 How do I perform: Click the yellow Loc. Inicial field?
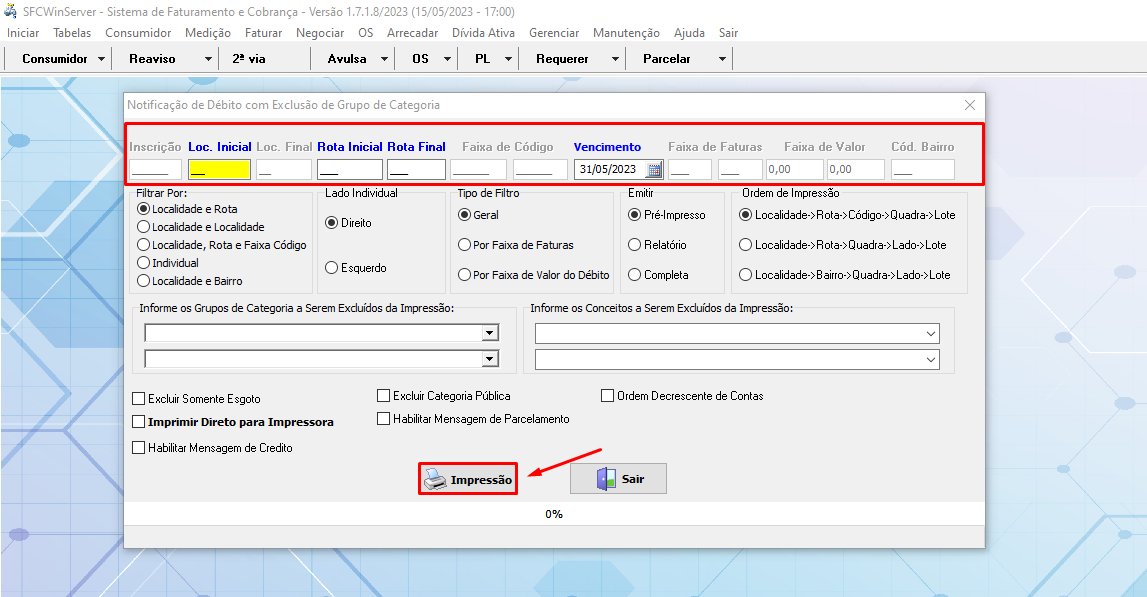pos(219,170)
